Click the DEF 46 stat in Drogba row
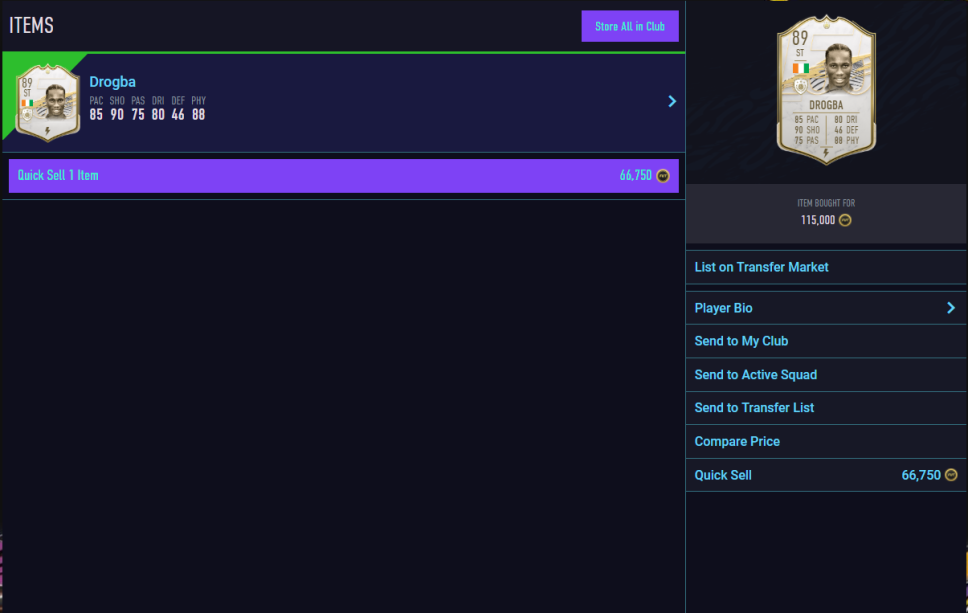 (x=178, y=109)
